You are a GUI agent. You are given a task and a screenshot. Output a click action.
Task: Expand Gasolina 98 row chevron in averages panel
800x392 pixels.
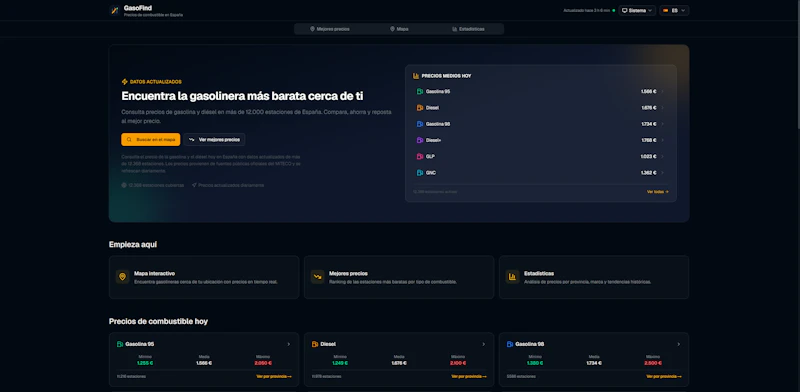click(662, 124)
